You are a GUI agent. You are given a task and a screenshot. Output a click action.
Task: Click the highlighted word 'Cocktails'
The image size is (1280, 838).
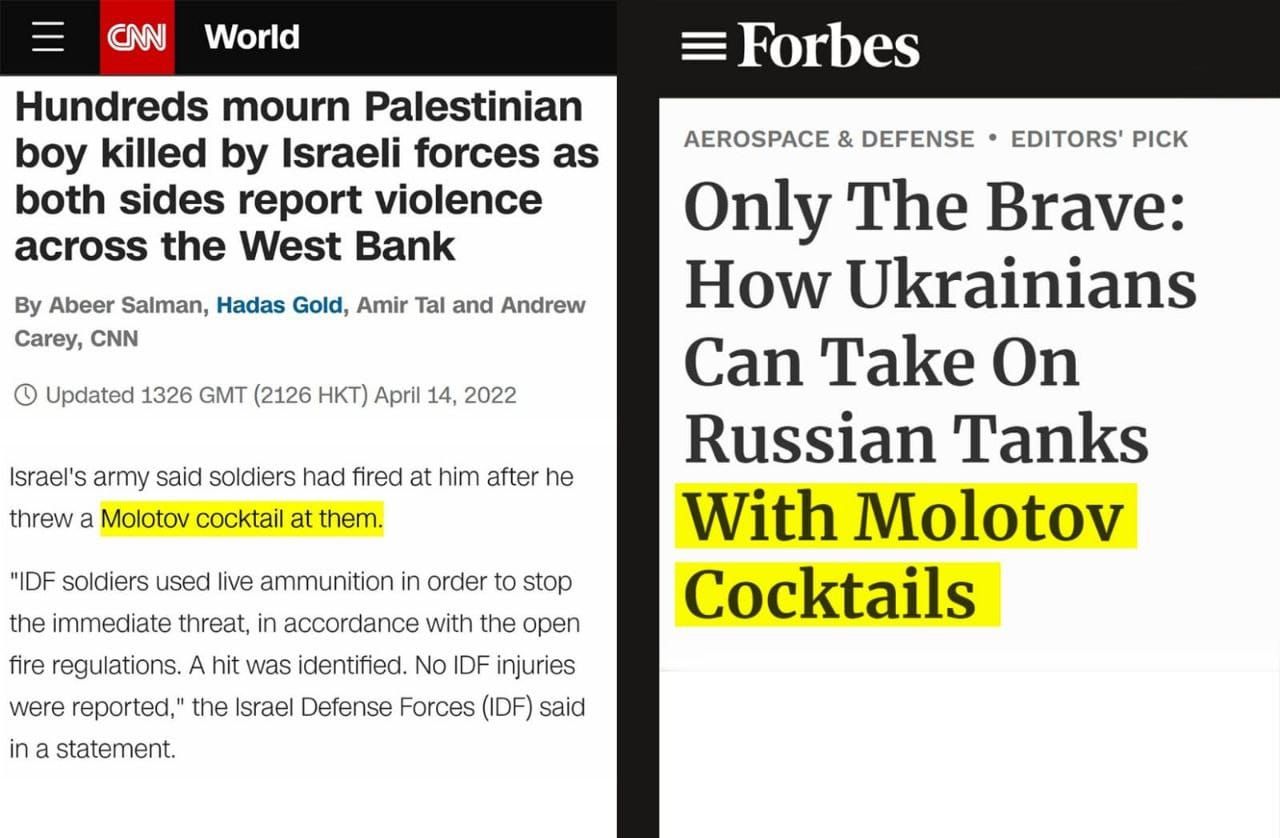pyautogui.click(x=830, y=594)
